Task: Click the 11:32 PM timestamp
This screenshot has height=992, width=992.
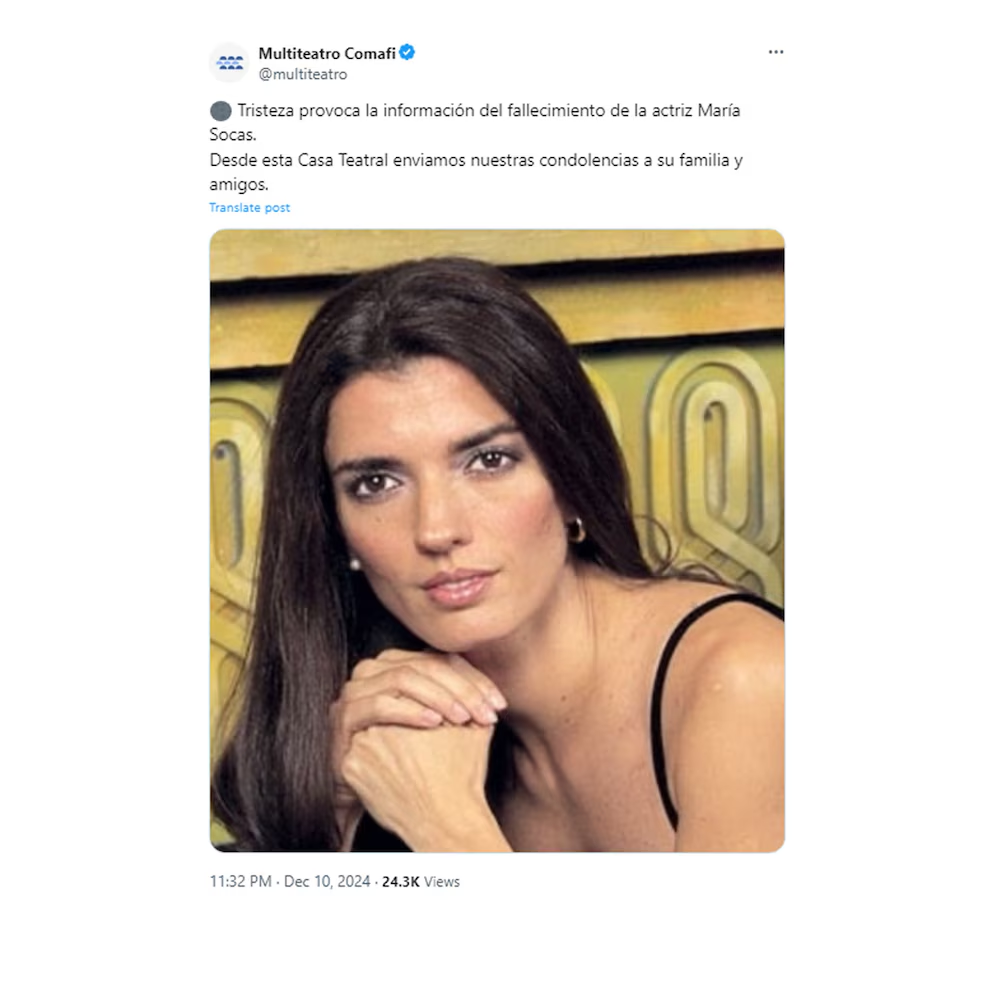Action: pyautogui.click(x=240, y=881)
